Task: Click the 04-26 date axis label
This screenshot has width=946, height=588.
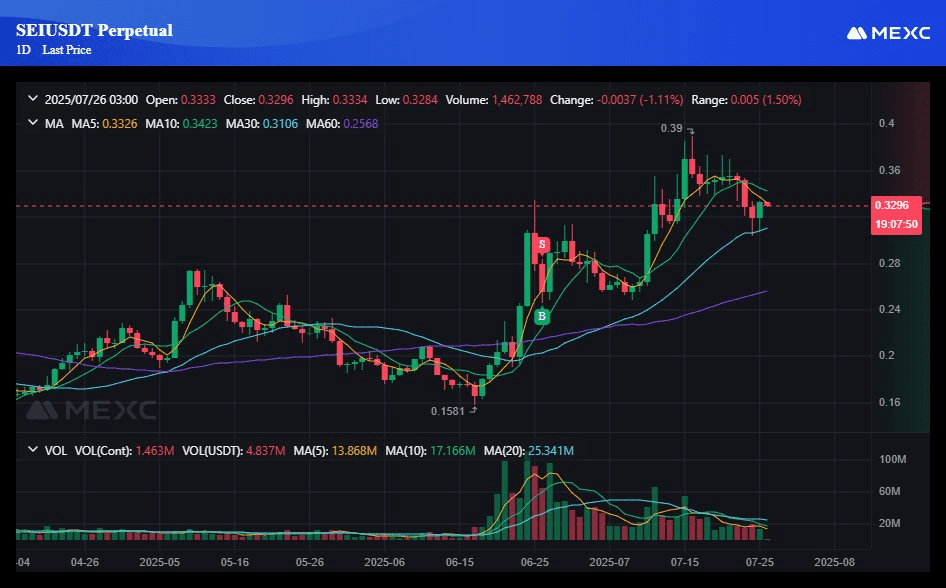Action: pyautogui.click(x=84, y=562)
